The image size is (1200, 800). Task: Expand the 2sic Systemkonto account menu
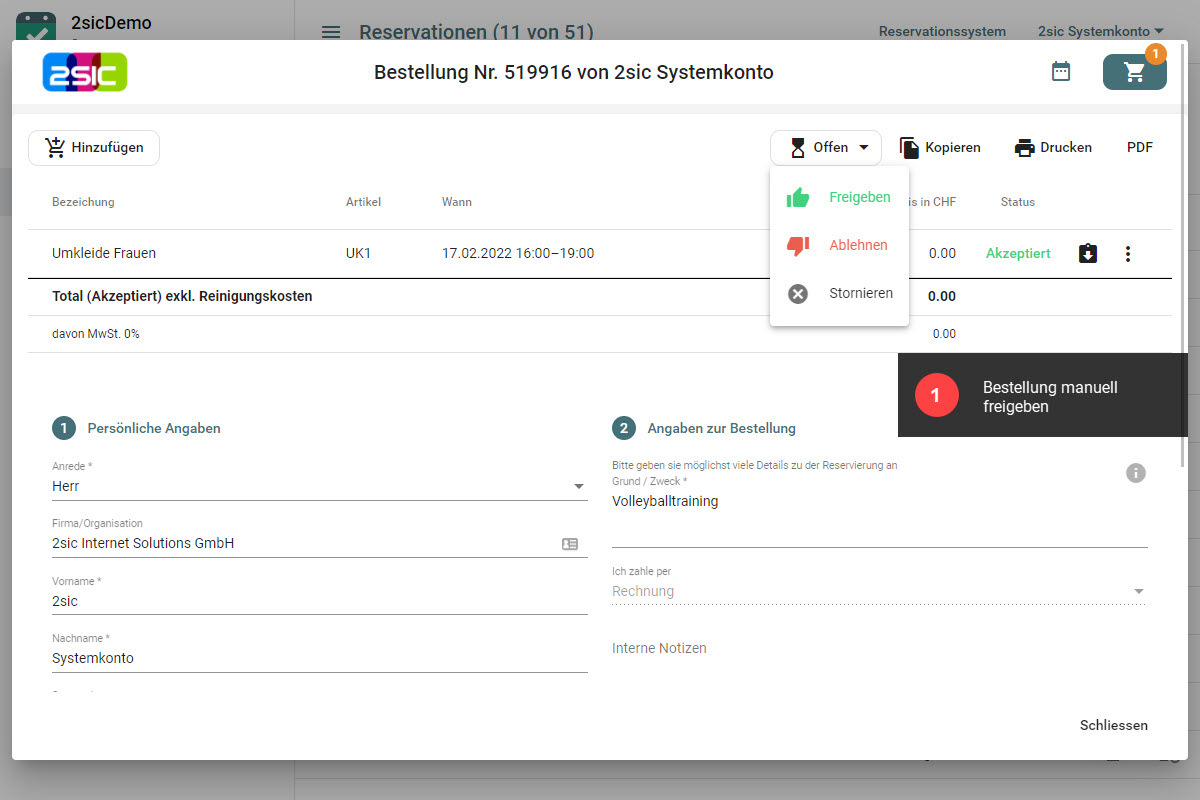coord(1100,32)
